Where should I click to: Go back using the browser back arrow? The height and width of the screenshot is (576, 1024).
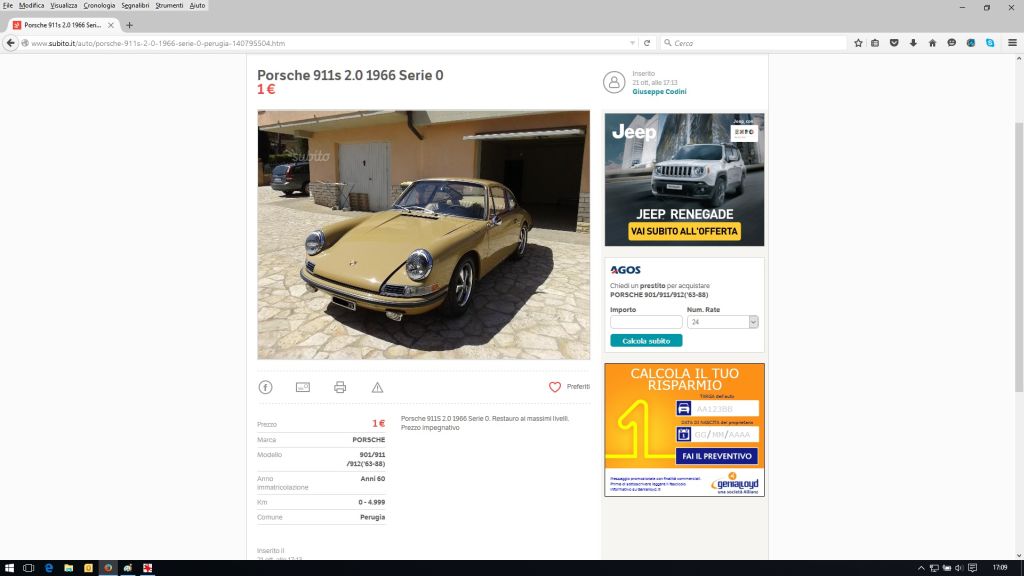point(10,43)
